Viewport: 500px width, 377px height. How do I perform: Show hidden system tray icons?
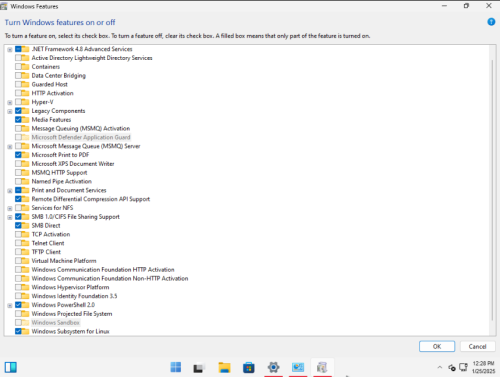coord(440,367)
